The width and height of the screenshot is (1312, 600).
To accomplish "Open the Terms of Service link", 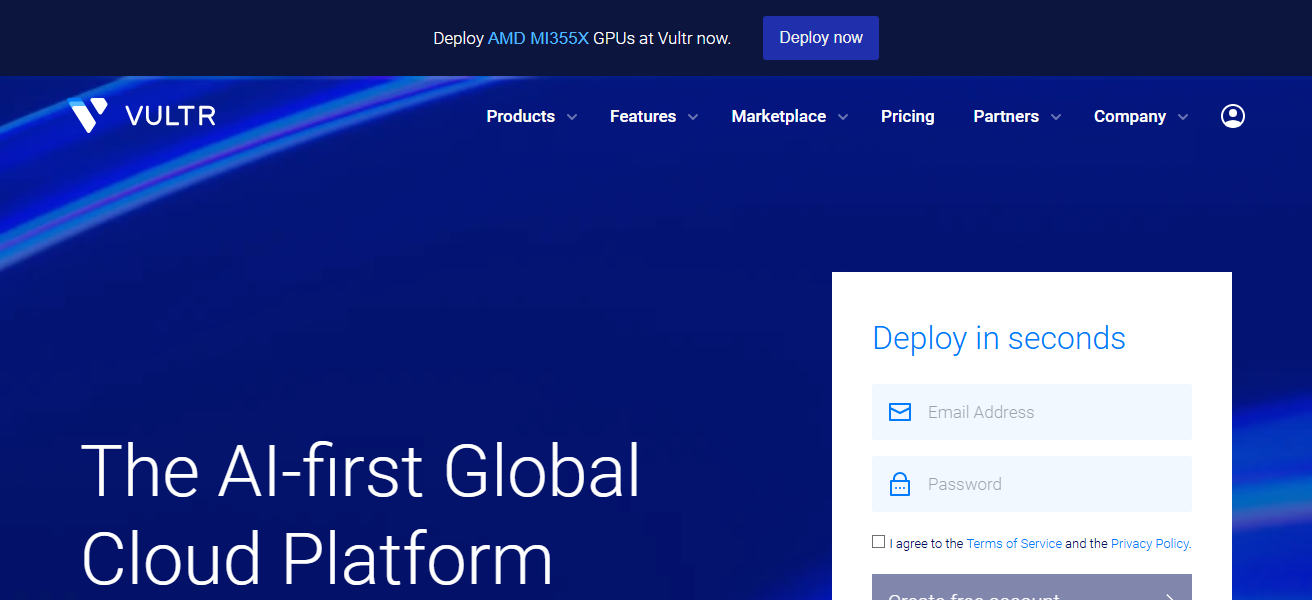I will [x=1014, y=543].
